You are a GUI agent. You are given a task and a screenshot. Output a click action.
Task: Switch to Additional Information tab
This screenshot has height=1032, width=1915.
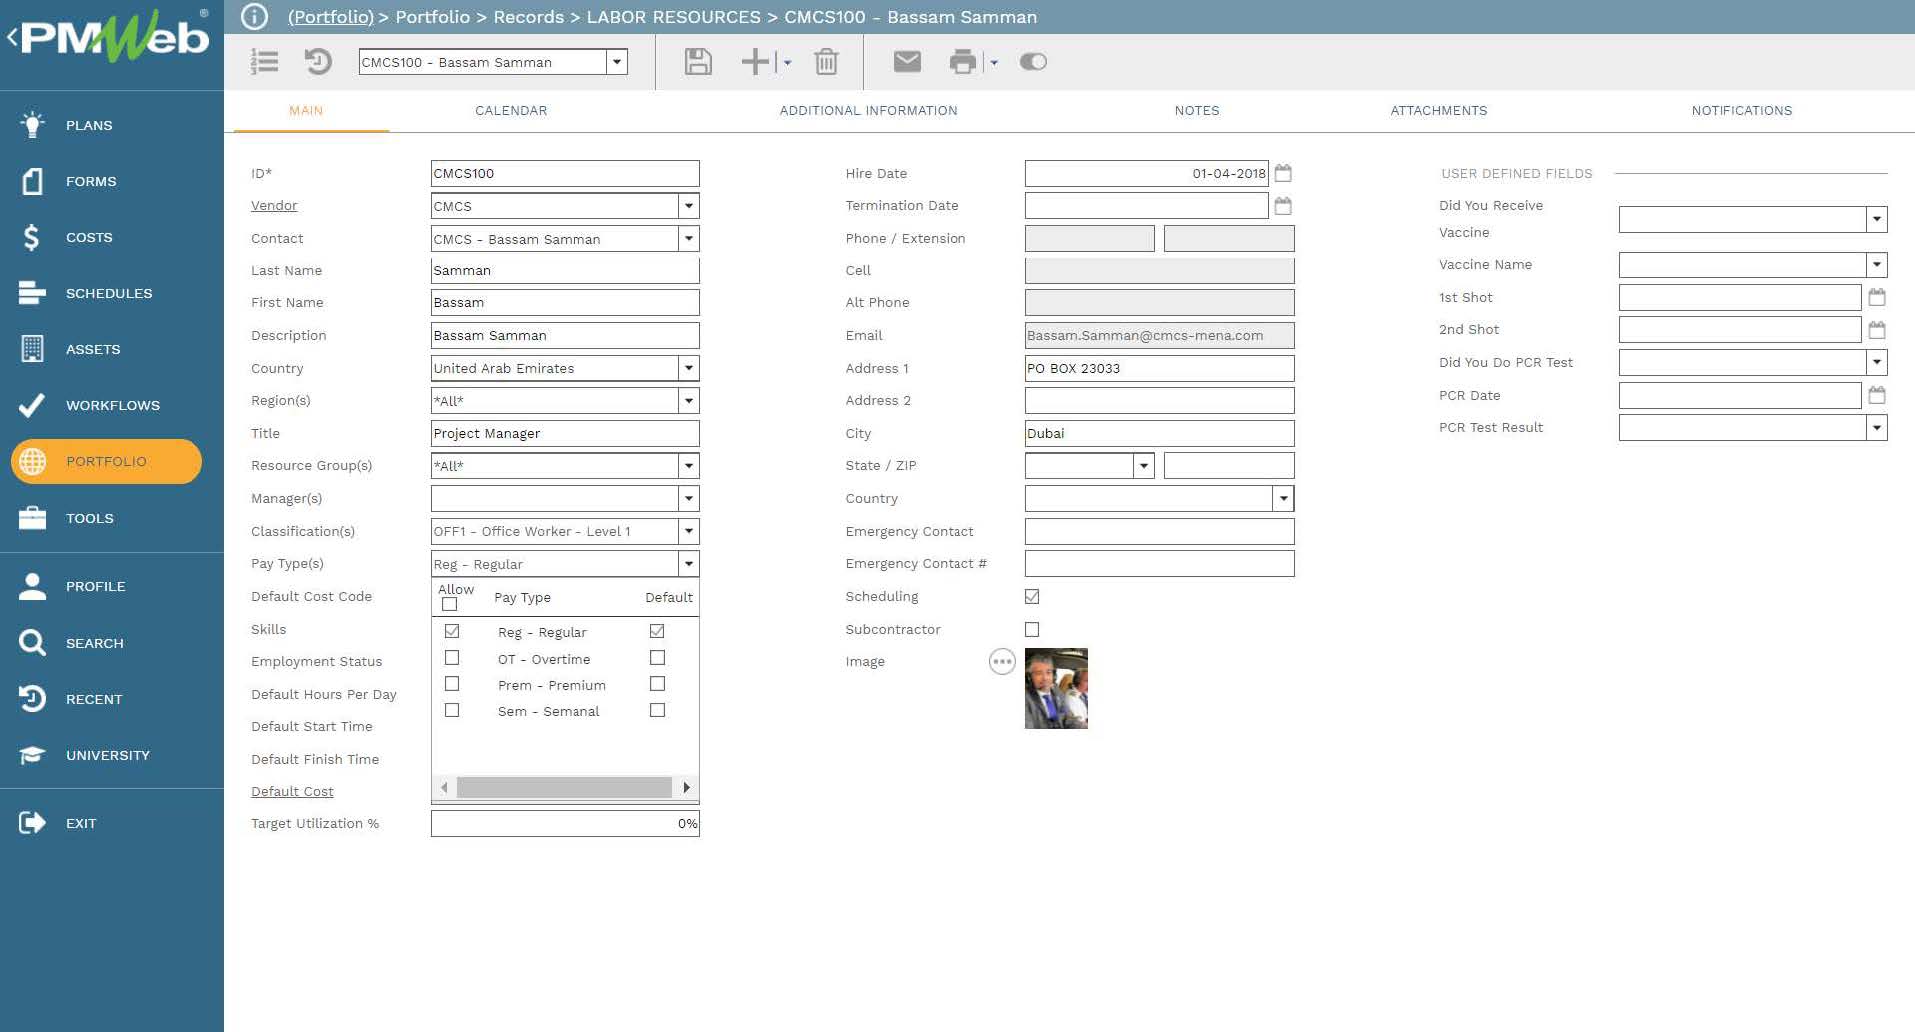pyautogui.click(x=868, y=111)
